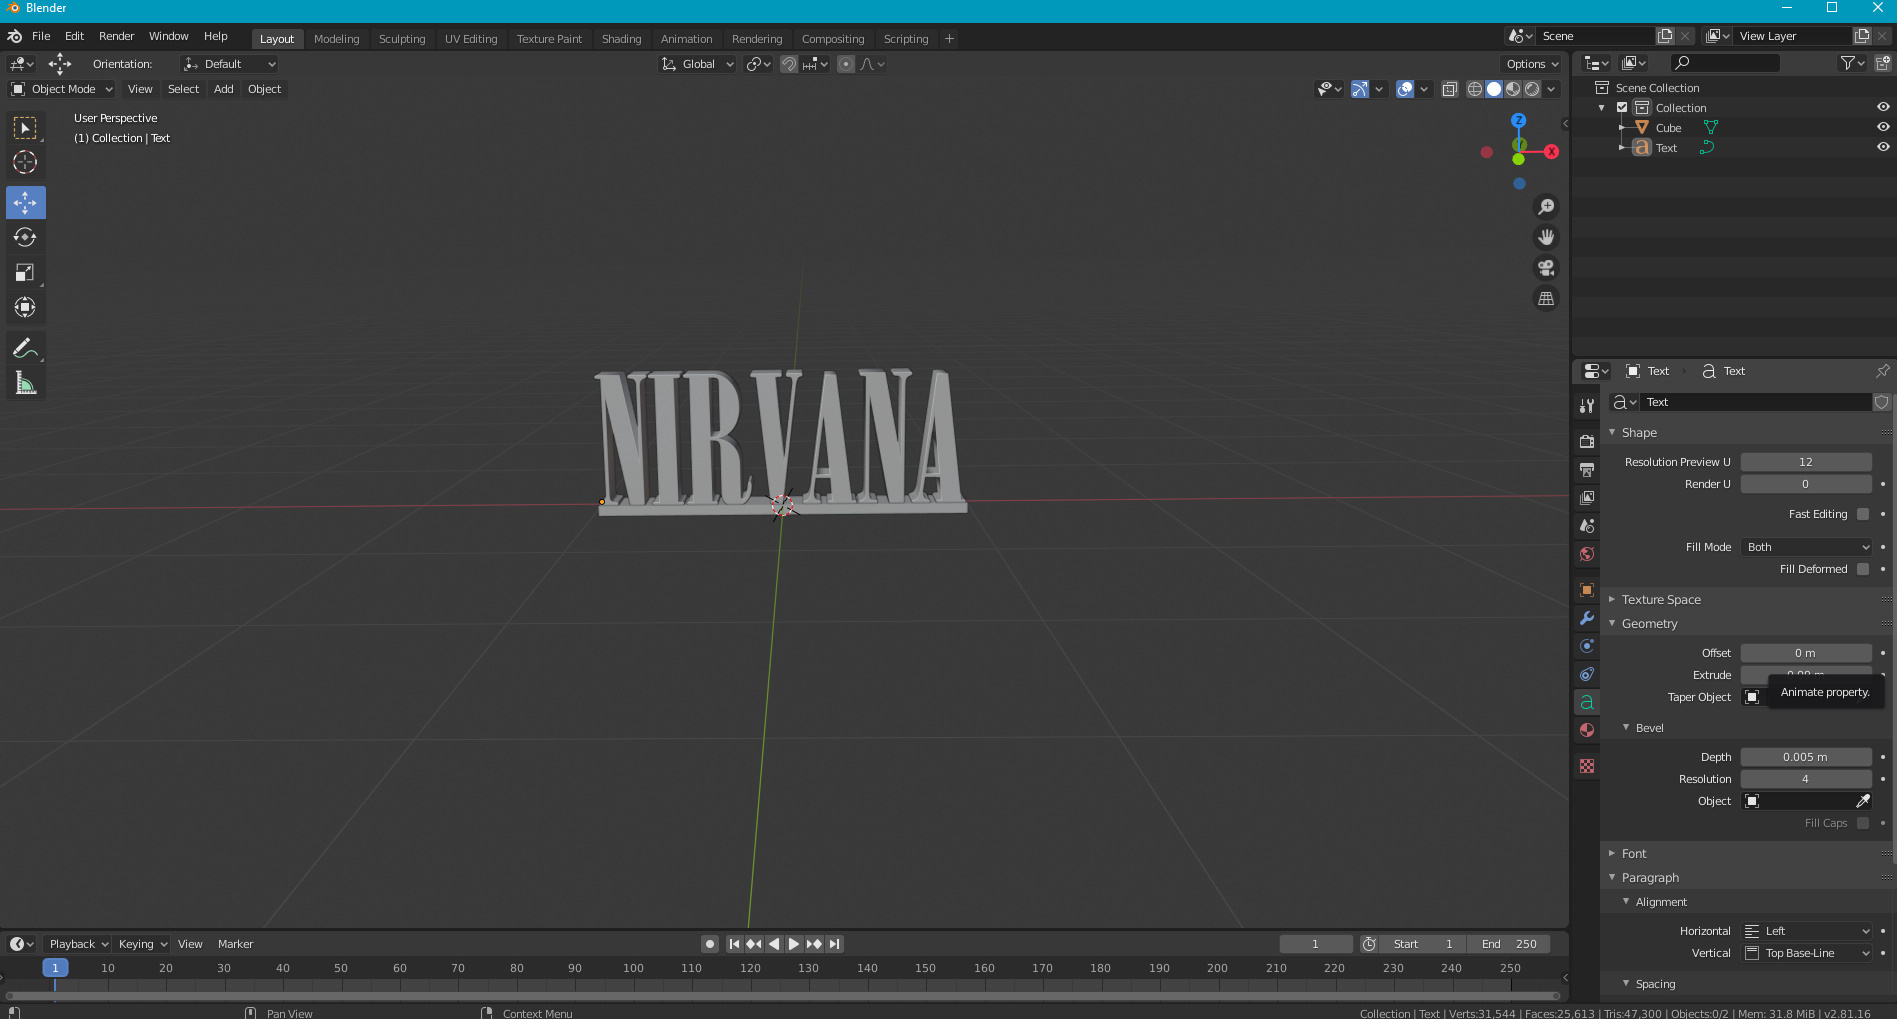Open the Modifier Properties wrench tab
This screenshot has width=1897, height=1019.
pos(1586,619)
